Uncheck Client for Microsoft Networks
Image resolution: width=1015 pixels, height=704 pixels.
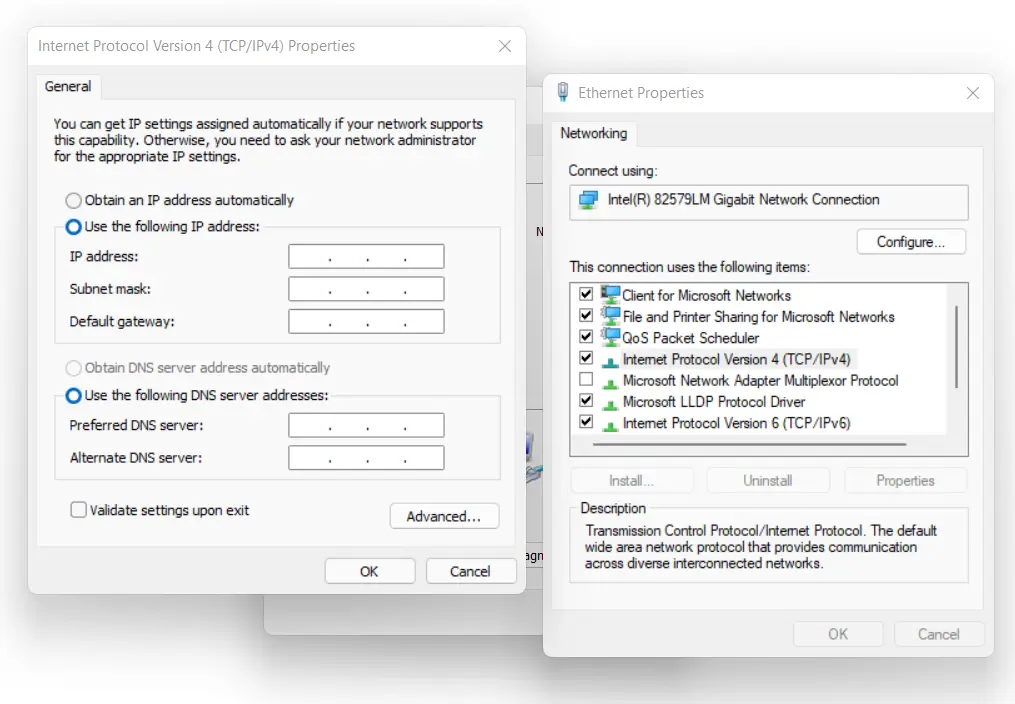tap(586, 294)
